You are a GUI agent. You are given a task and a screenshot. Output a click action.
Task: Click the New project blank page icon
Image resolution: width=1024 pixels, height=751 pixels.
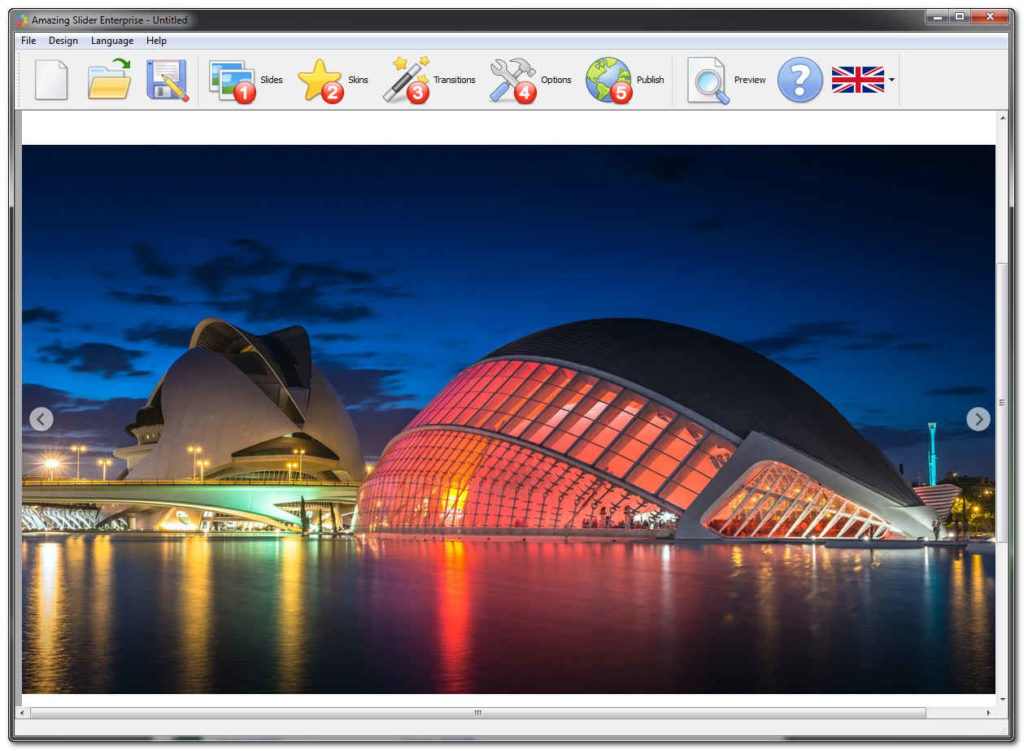click(x=51, y=80)
